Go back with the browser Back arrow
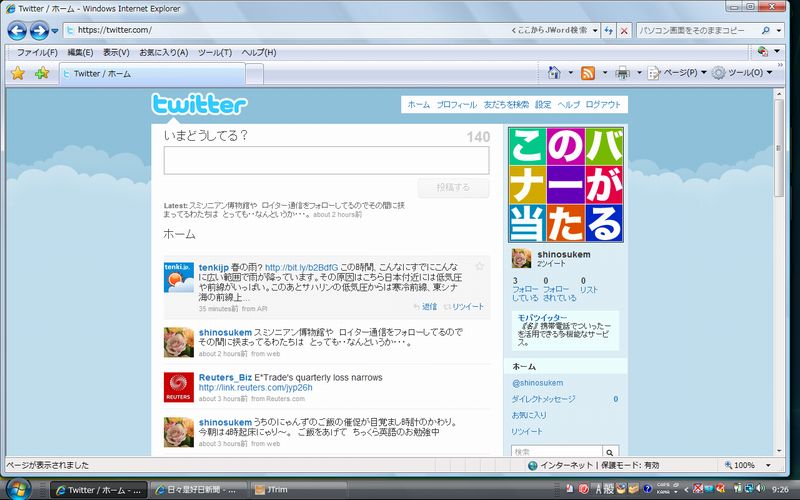 point(17,31)
